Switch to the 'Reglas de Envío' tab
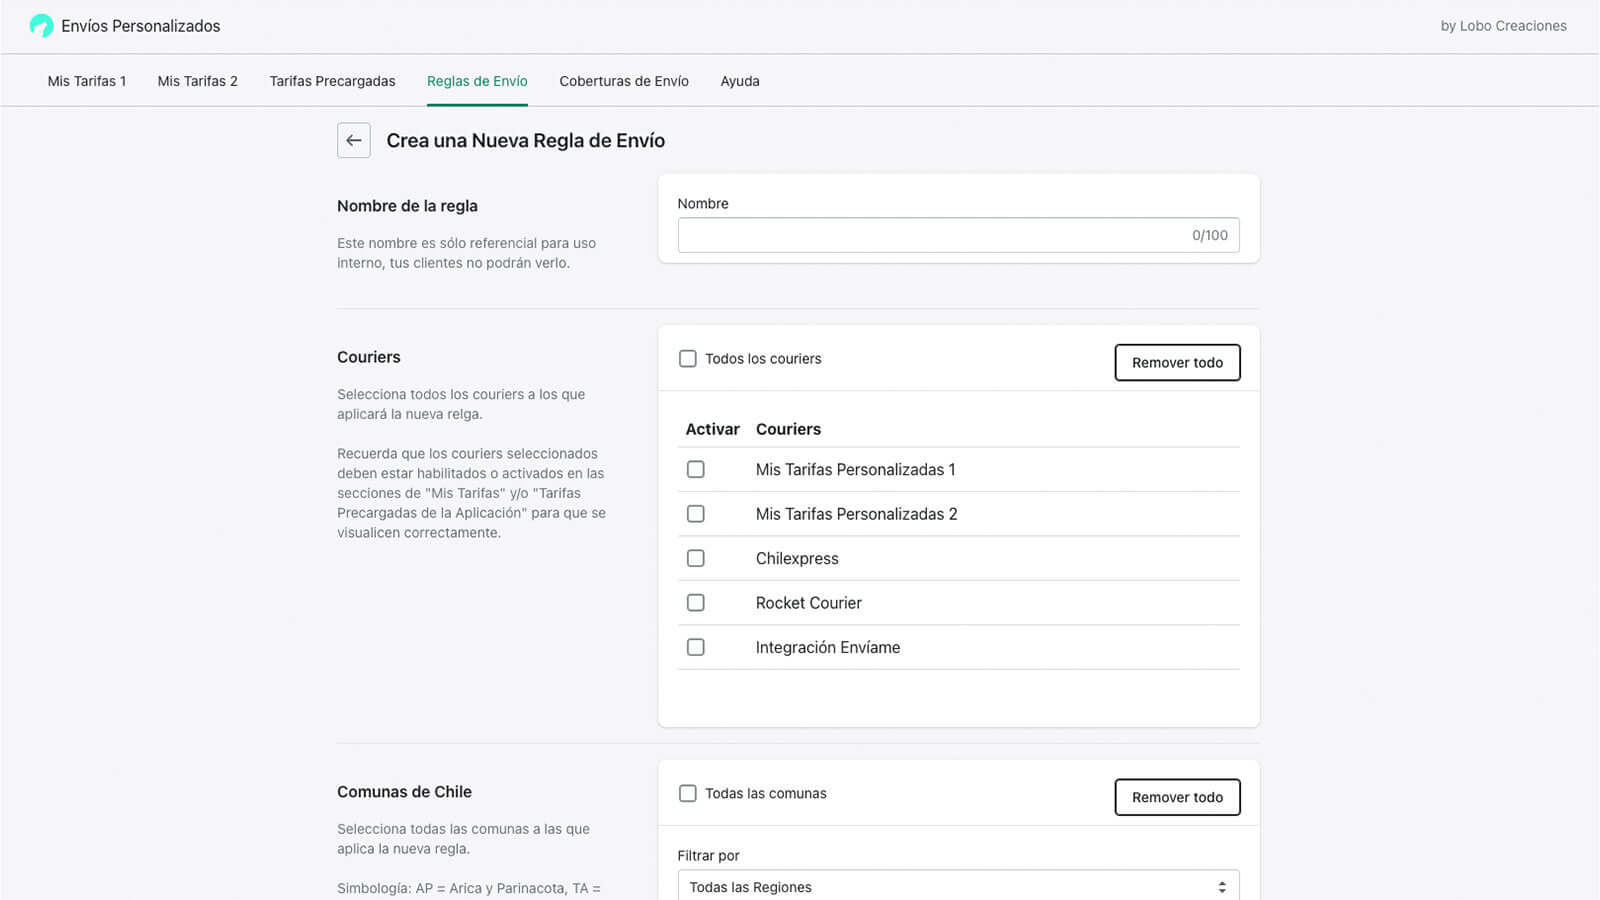The height and width of the screenshot is (900, 1600). tap(477, 81)
